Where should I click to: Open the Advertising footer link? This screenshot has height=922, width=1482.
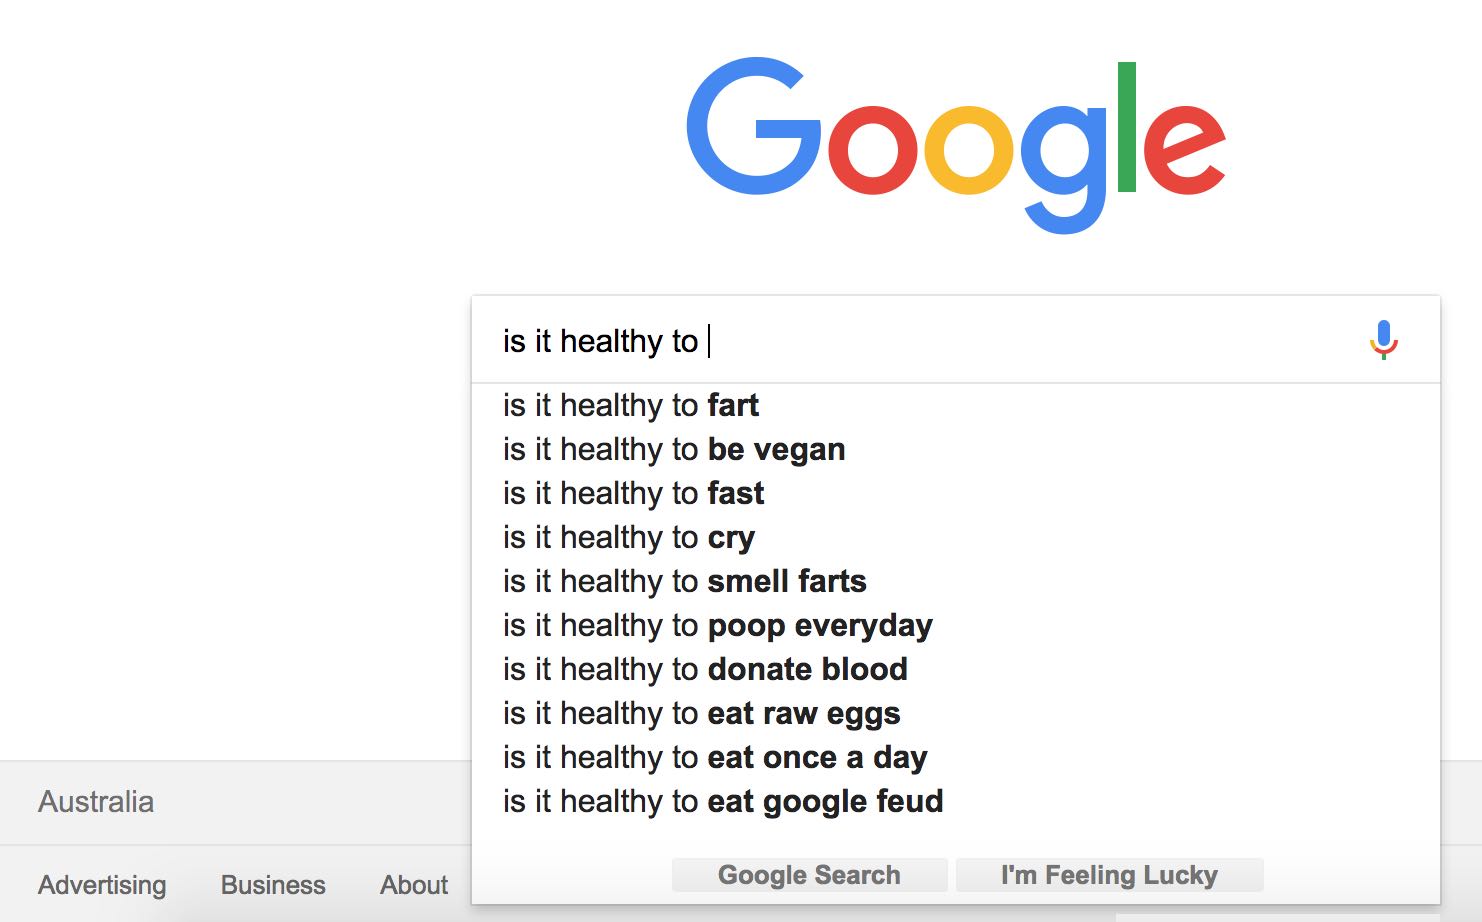click(x=102, y=885)
